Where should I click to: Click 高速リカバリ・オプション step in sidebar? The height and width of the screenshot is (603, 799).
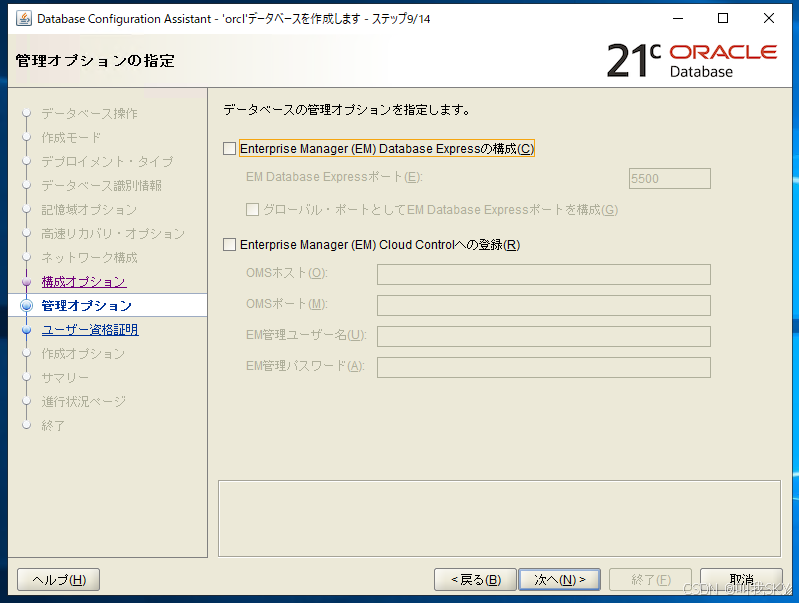pyautogui.click(x=113, y=233)
